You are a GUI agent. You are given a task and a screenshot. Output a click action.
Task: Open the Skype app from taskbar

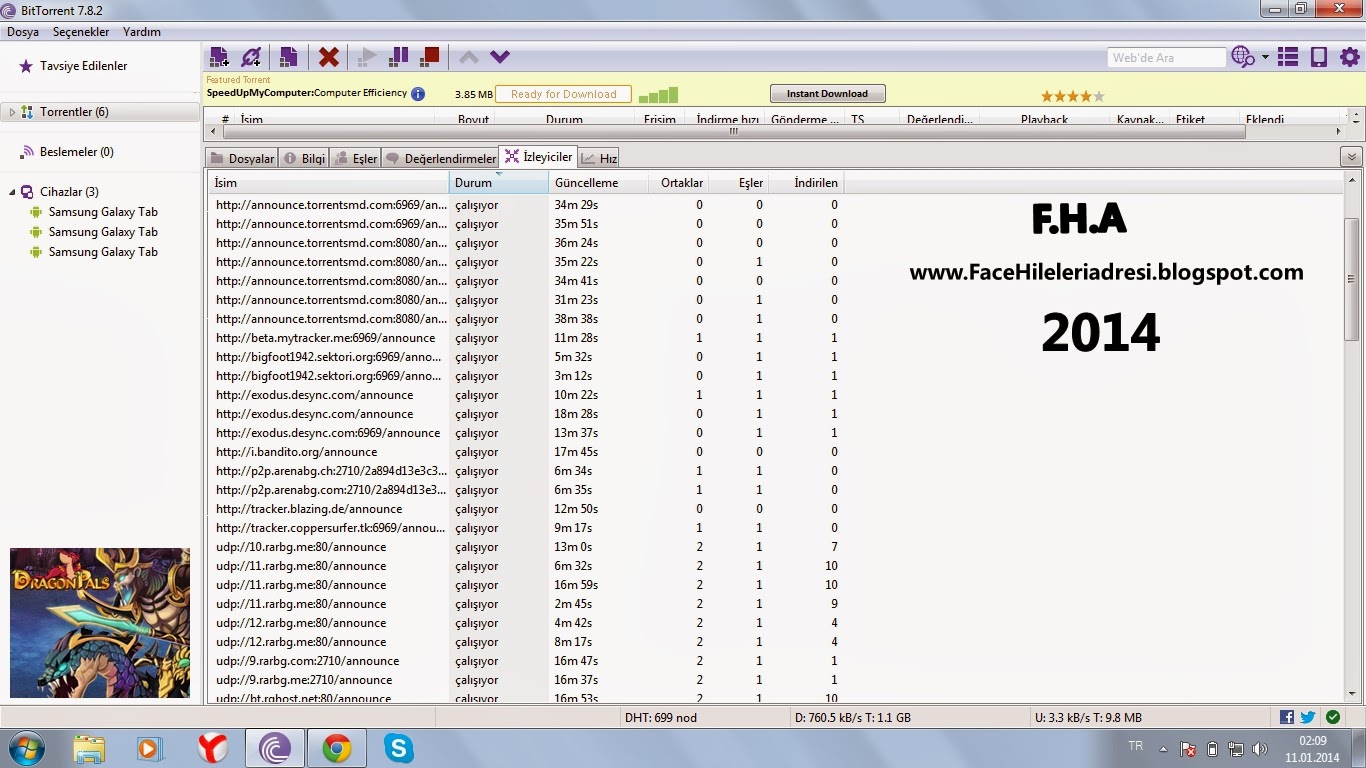[398, 748]
